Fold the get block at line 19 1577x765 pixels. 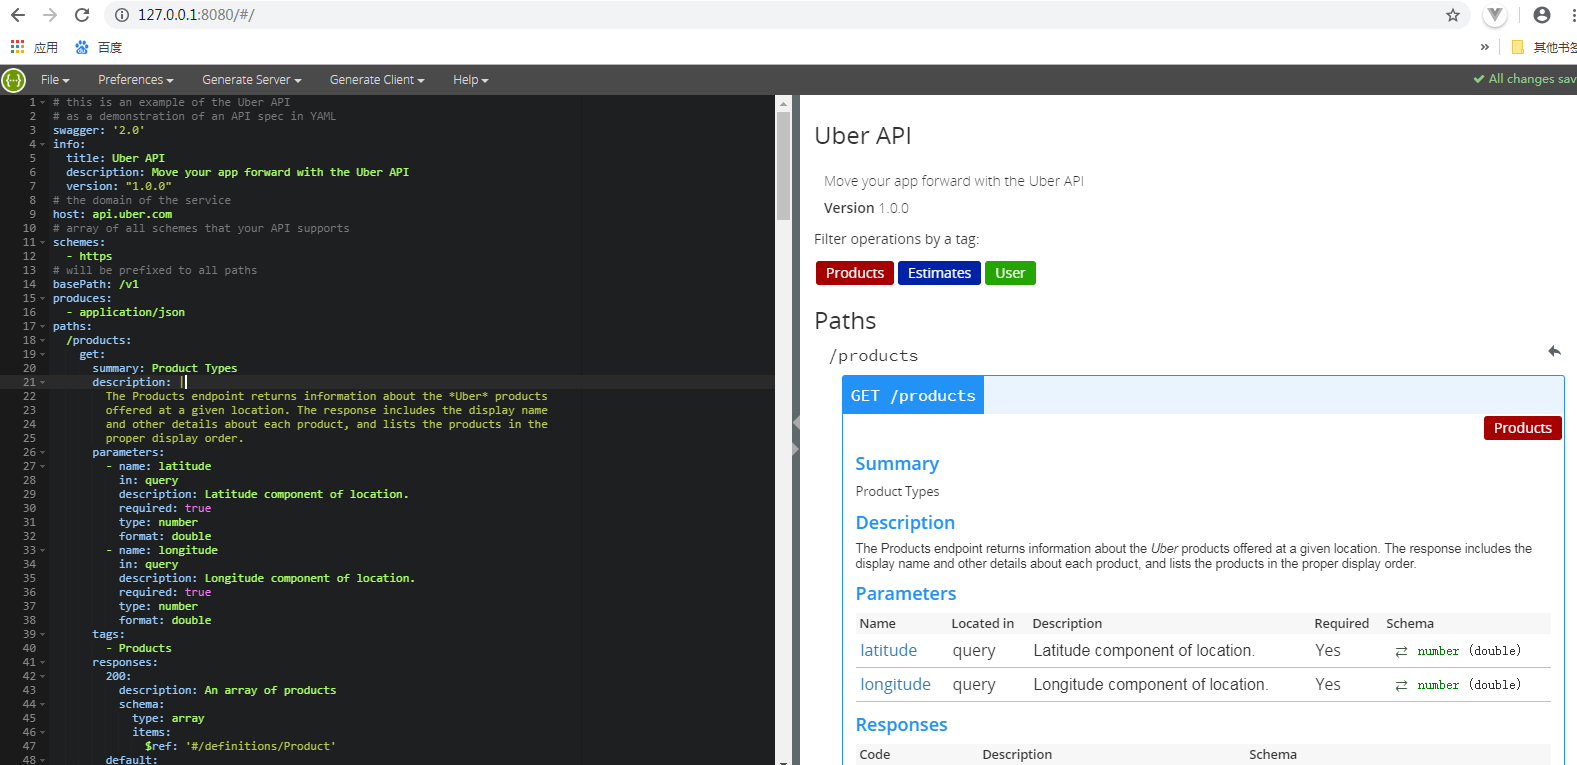click(42, 355)
